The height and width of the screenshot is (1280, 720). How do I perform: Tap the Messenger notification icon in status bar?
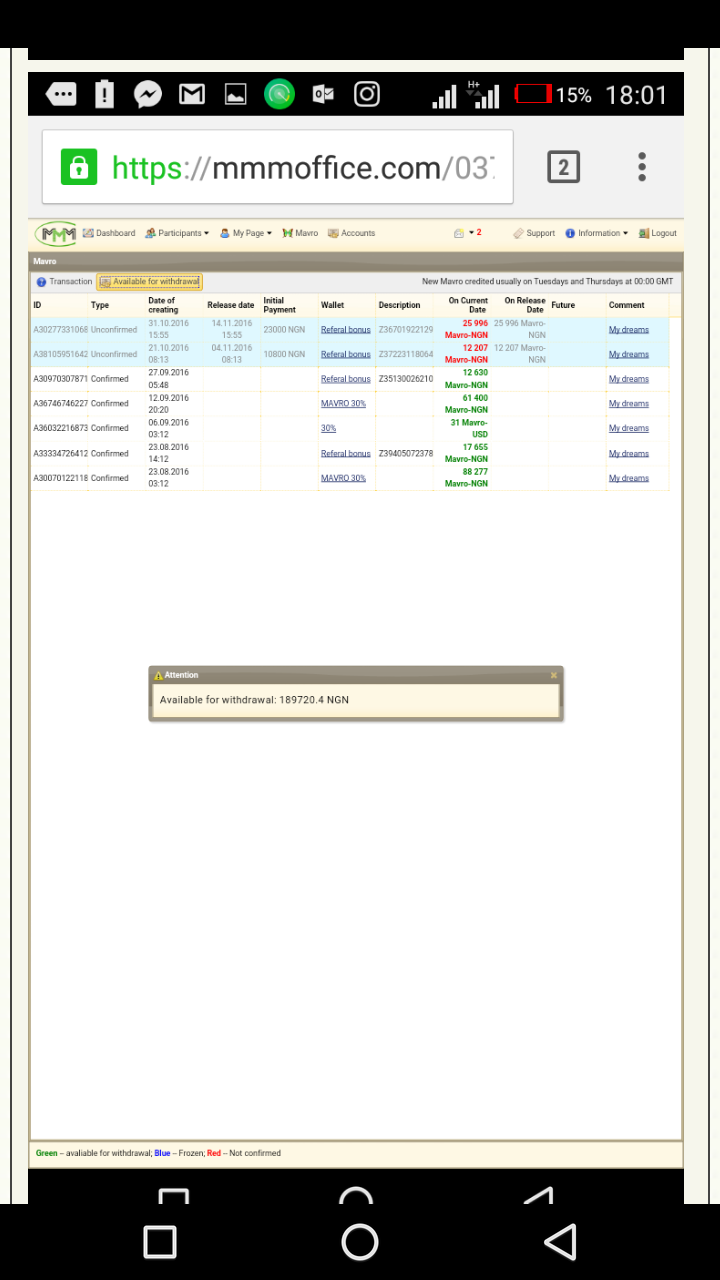point(148,95)
